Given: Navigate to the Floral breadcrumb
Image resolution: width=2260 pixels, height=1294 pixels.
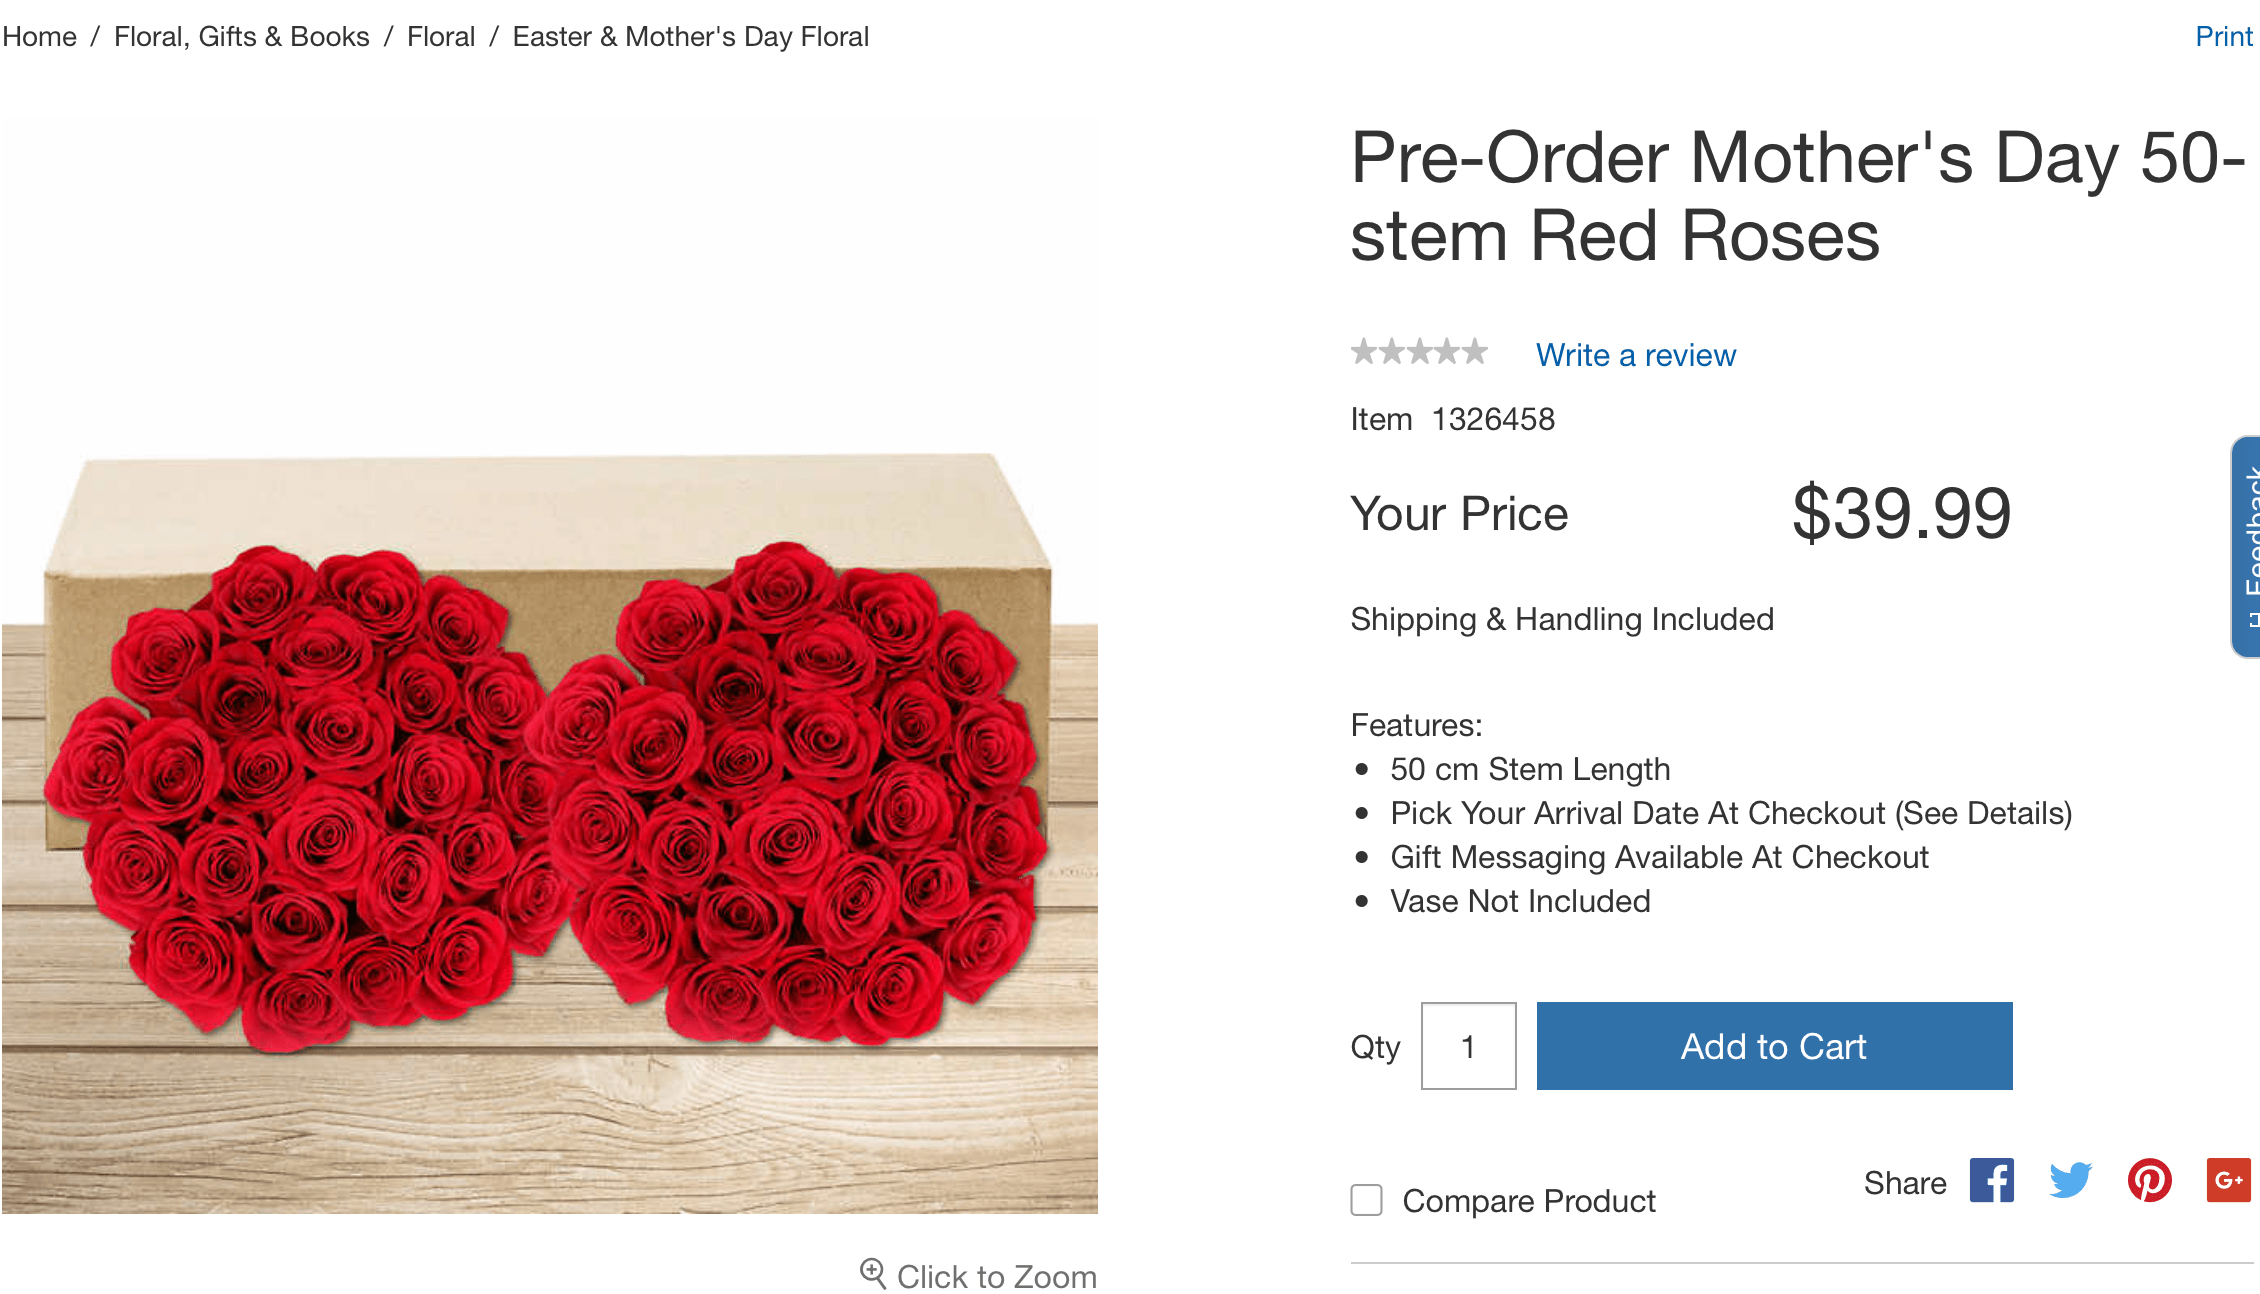Looking at the screenshot, I should tap(441, 37).
